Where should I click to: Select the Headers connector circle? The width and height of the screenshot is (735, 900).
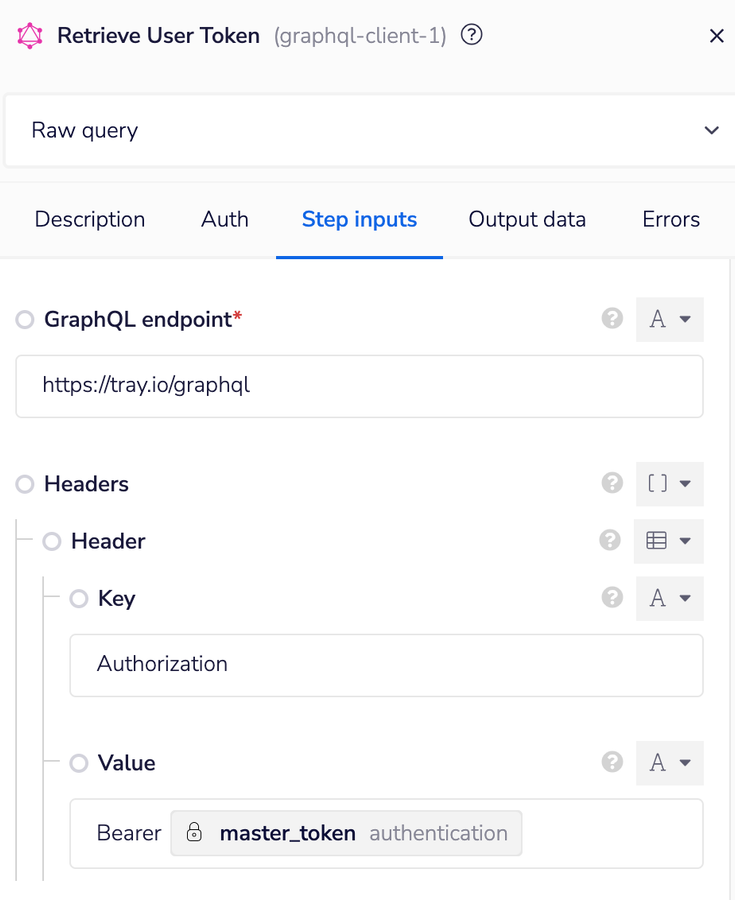click(x=25, y=484)
